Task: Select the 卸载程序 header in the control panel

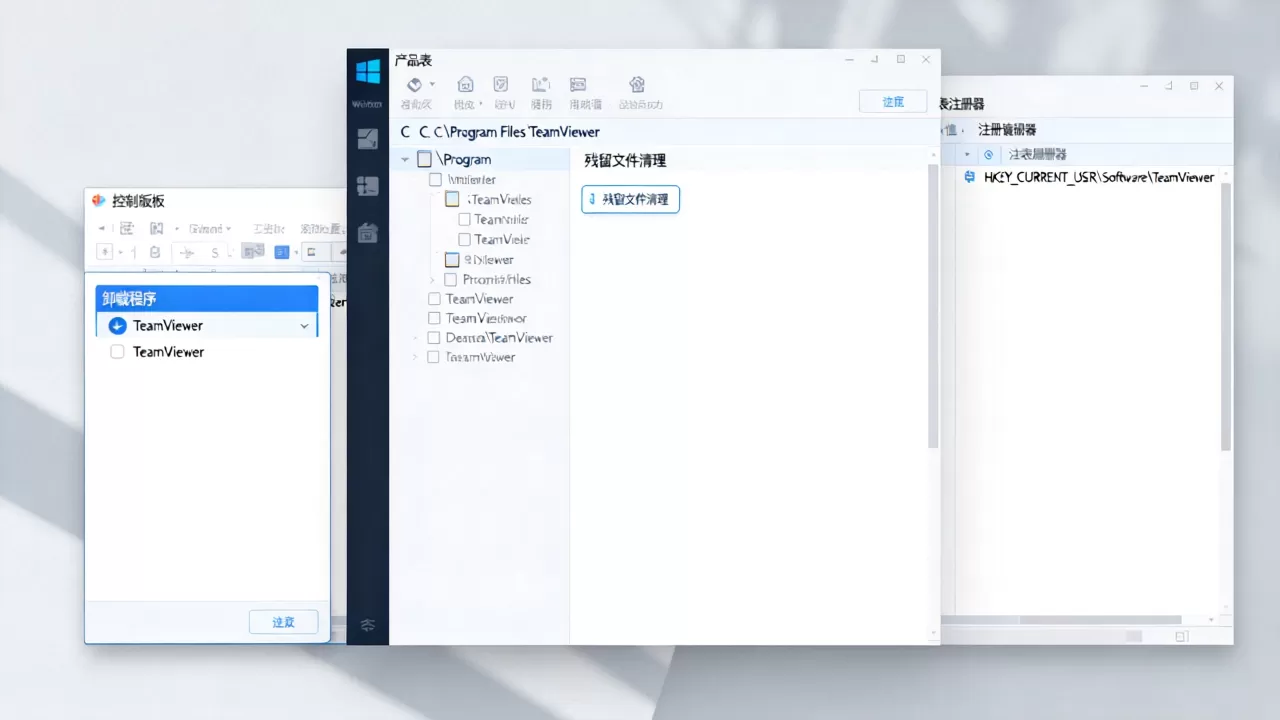Action: tap(207, 298)
